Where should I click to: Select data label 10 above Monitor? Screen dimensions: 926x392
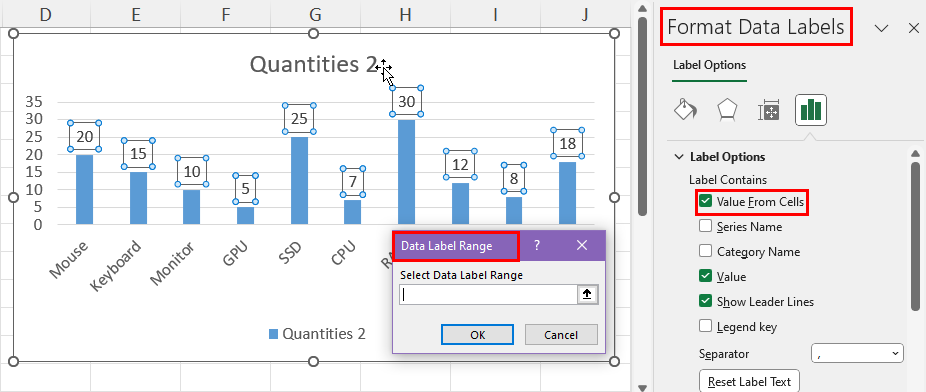(x=192, y=171)
